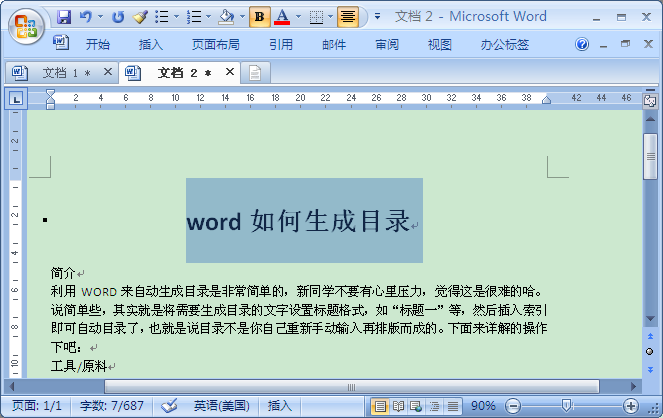The width and height of the screenshot is (663, 418).
Task: Open the 引用 ribbon tab
Action: pos(281,44)
